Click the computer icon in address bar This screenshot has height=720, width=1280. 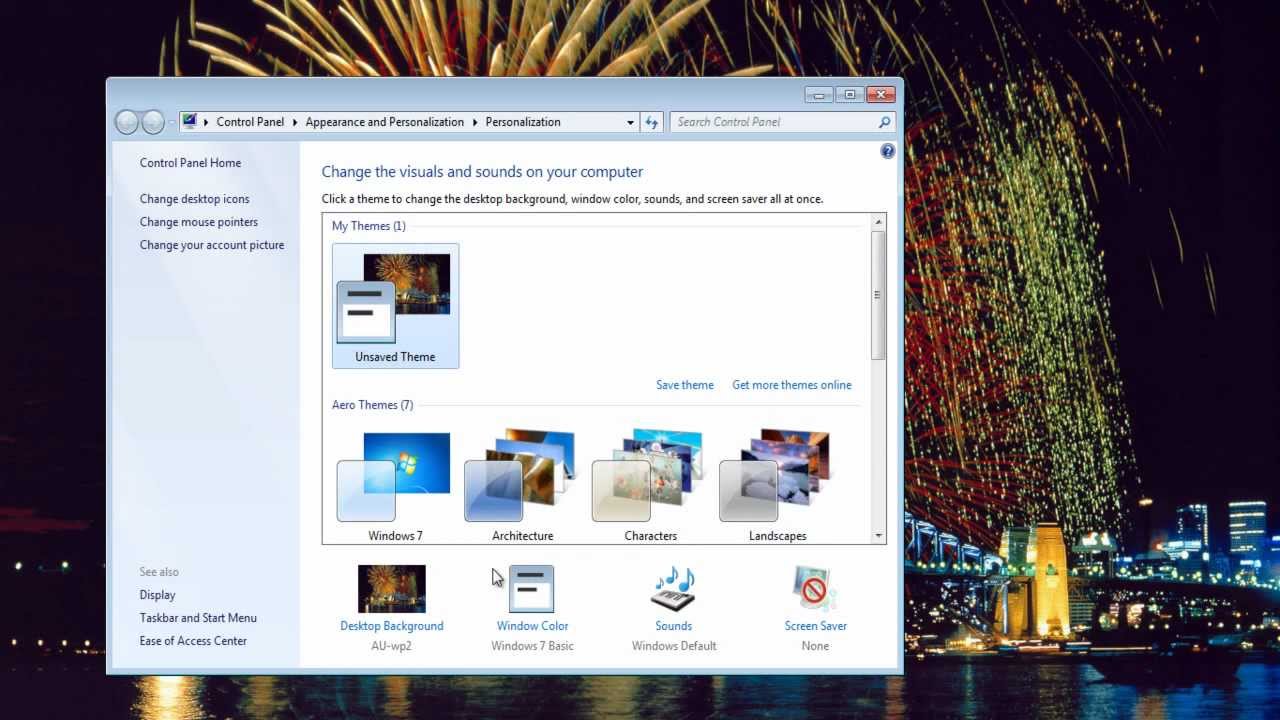(190, 122)
